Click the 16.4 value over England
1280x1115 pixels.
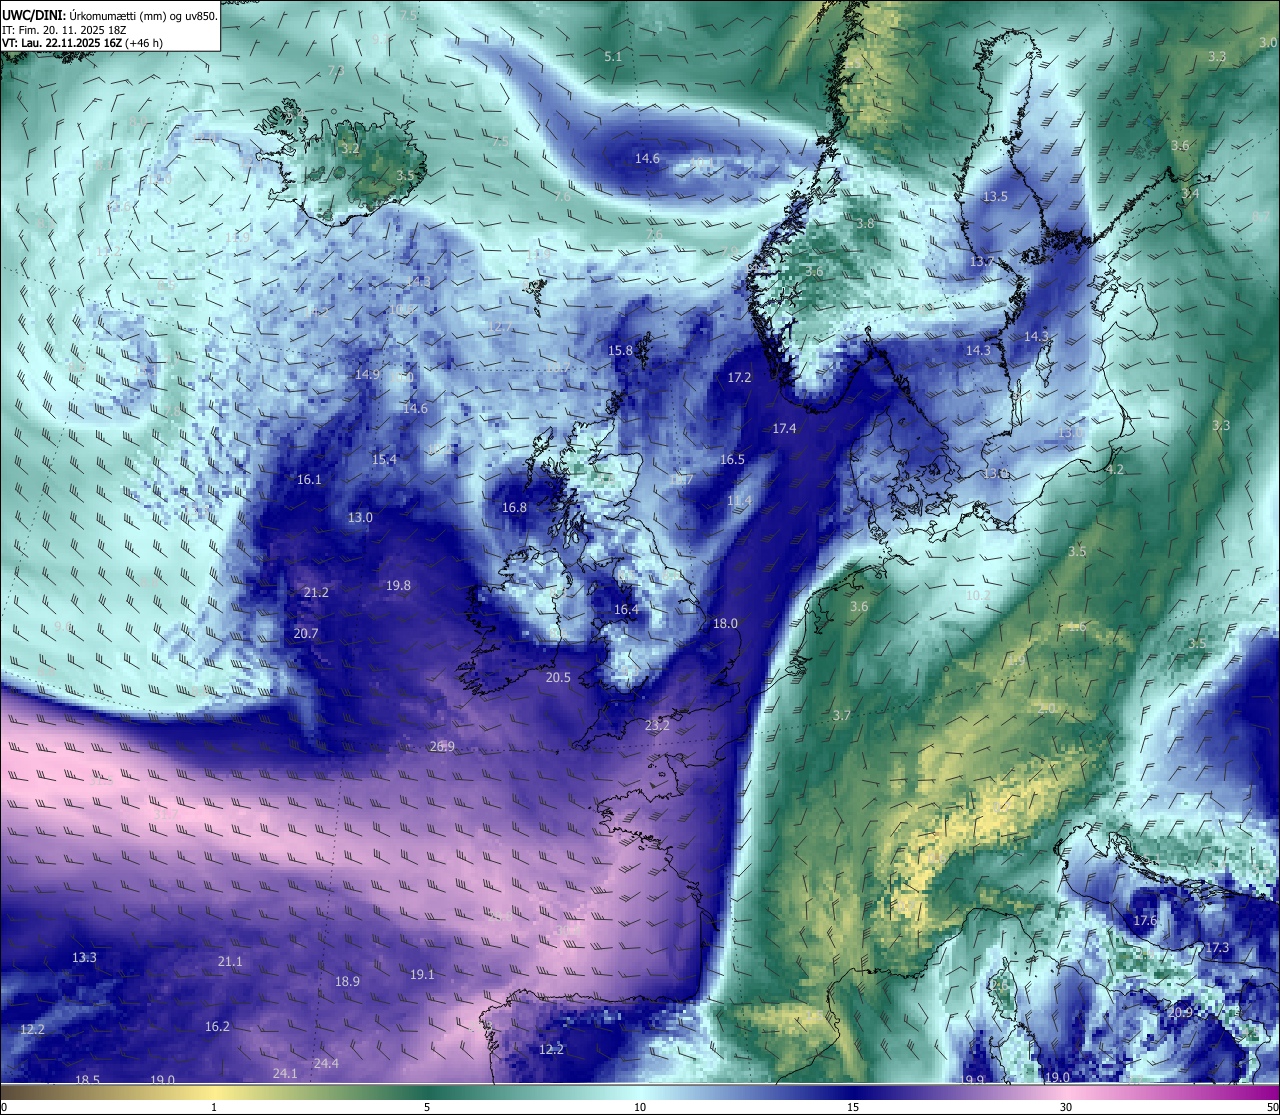pyautogui.click(x=626, y=610)
